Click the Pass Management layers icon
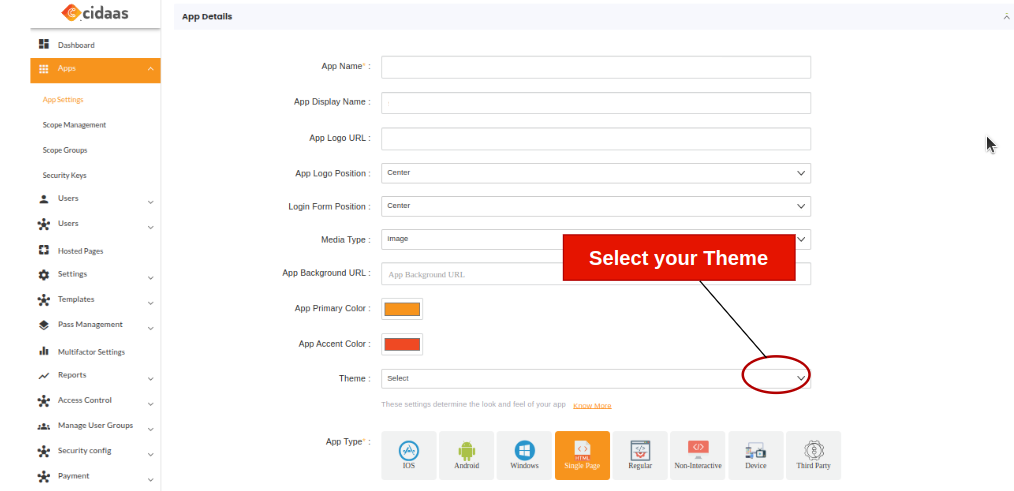The image size is (1014, 491). coord(44,325)
